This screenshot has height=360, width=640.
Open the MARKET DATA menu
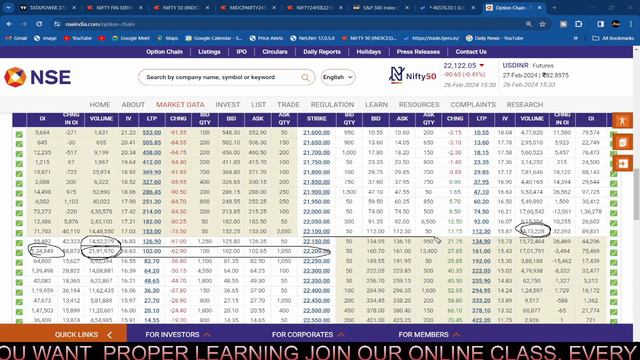pos(180,104)
